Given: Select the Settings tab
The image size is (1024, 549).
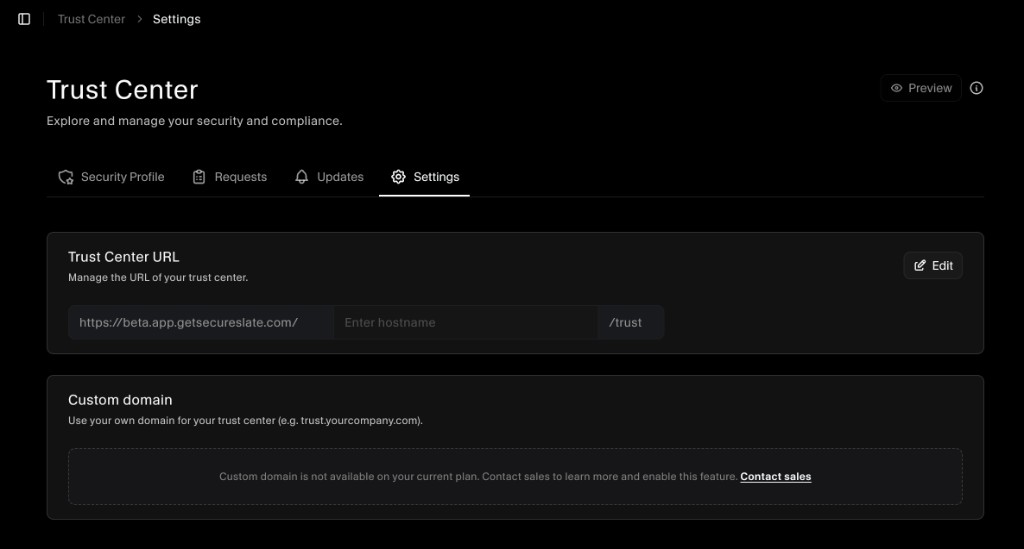Looking at the screenshot, I should click(424, 177).
